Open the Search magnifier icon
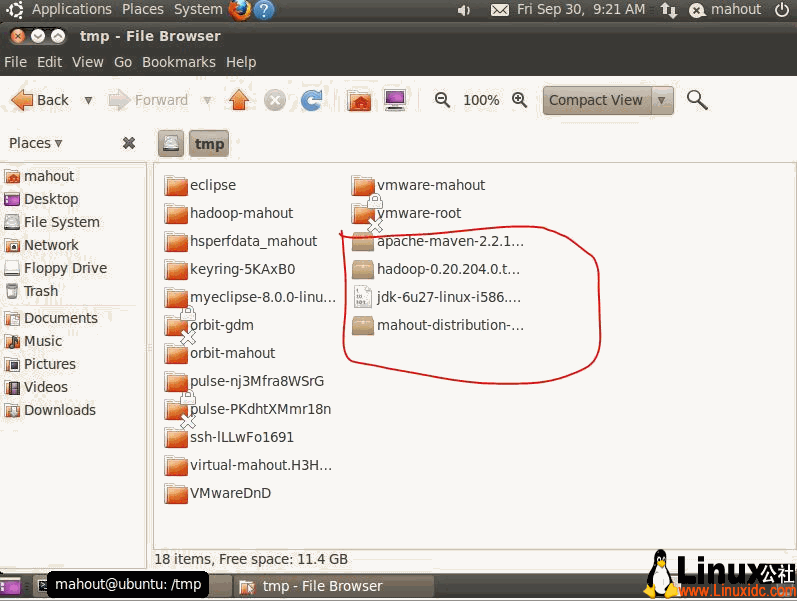 coord(697,100)
